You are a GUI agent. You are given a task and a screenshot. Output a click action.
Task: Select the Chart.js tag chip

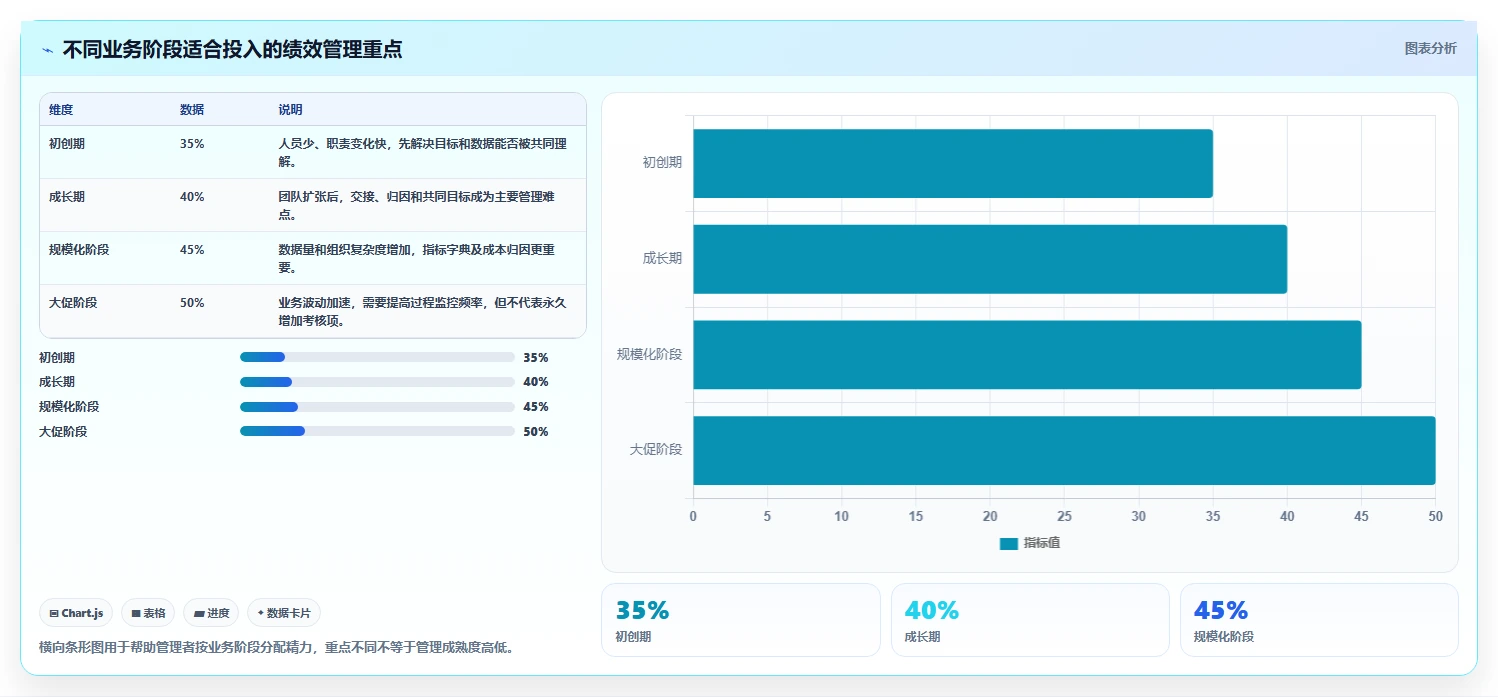coord(76,613)
